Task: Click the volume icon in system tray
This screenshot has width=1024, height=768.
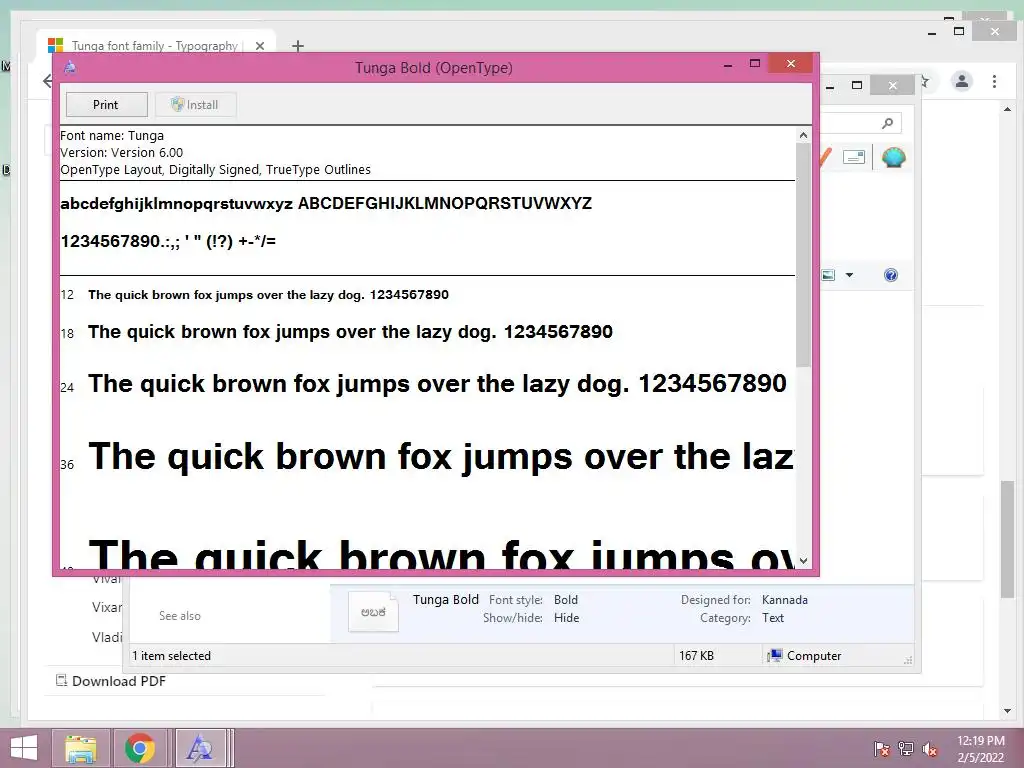Action: pos(930,749)
